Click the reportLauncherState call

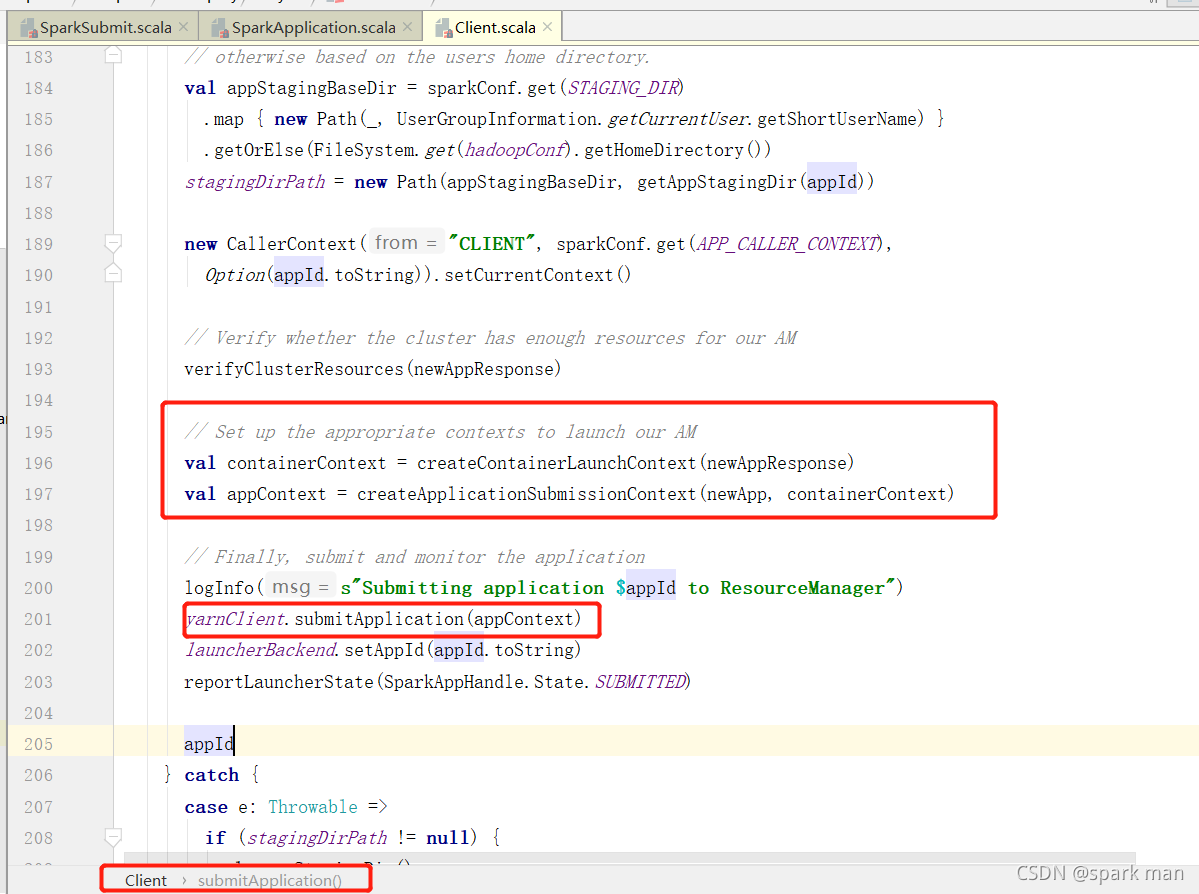pyautogui.click(x=279, y=681)
